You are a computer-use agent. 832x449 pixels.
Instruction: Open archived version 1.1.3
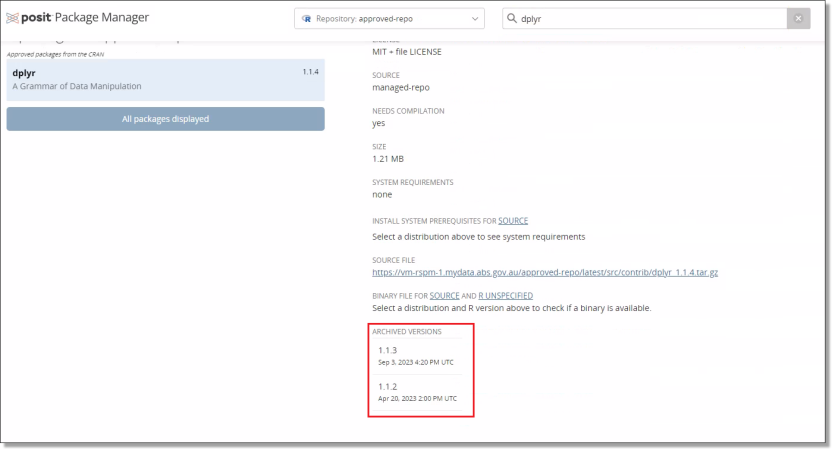coord(388,350)
